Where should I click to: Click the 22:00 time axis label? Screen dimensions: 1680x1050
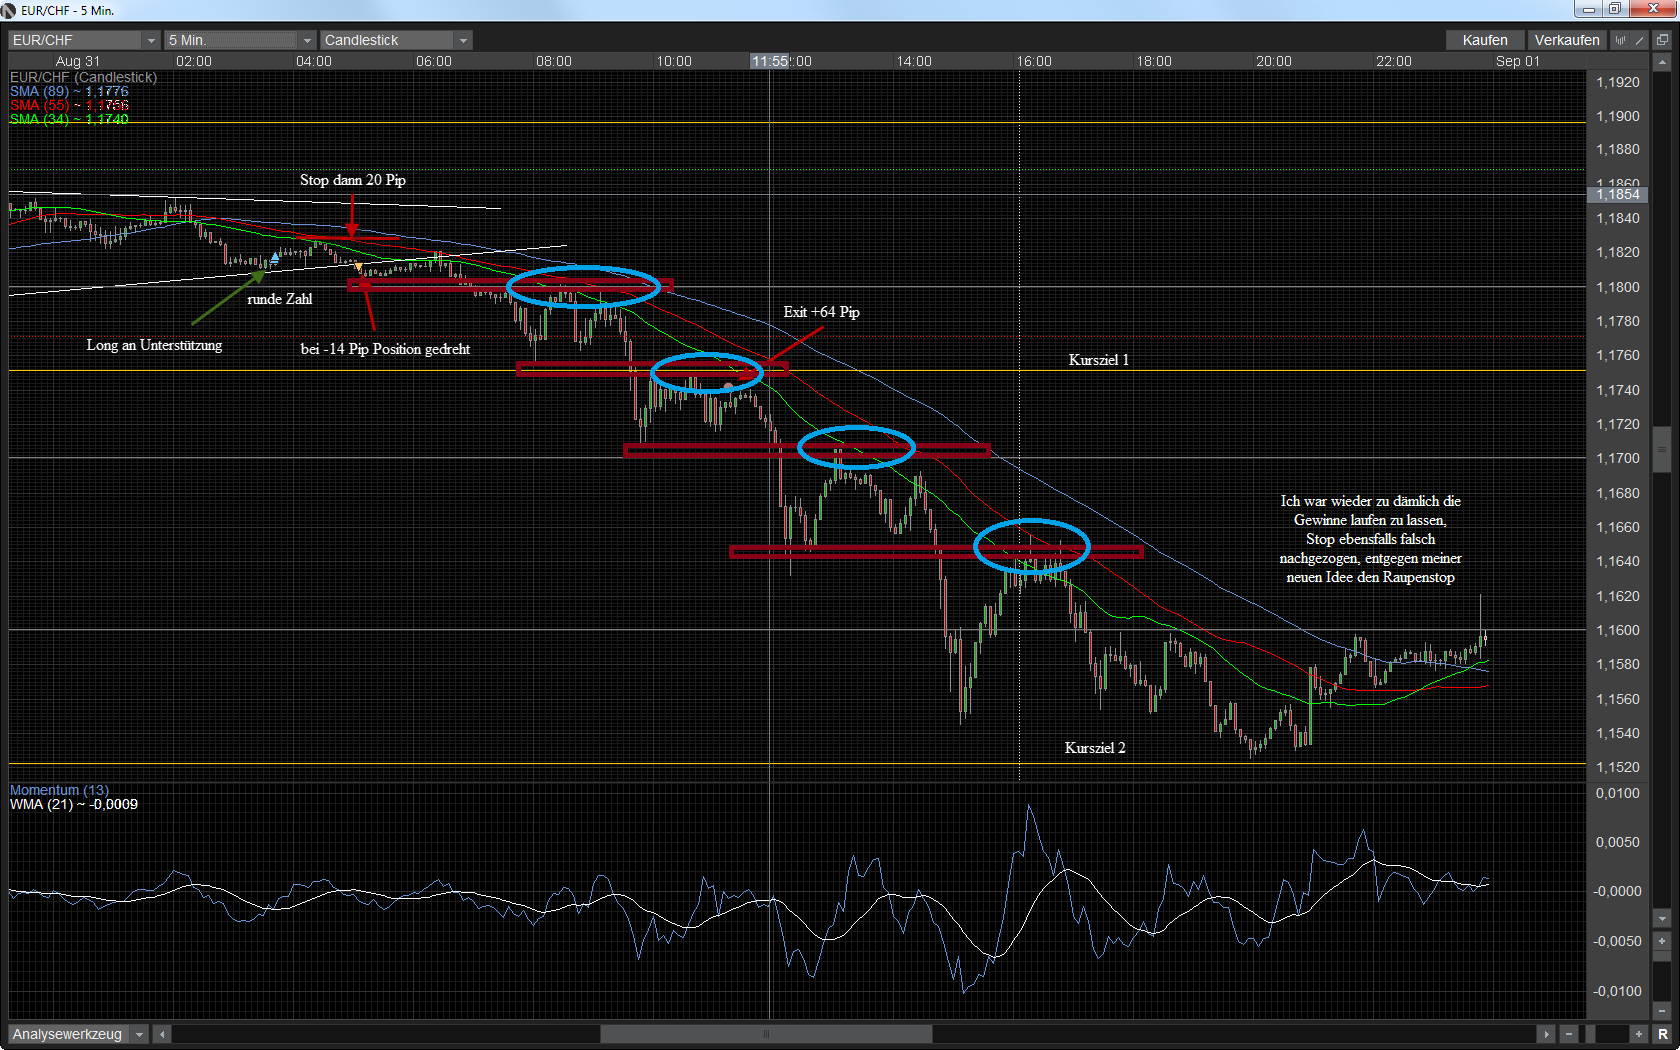1394,61
